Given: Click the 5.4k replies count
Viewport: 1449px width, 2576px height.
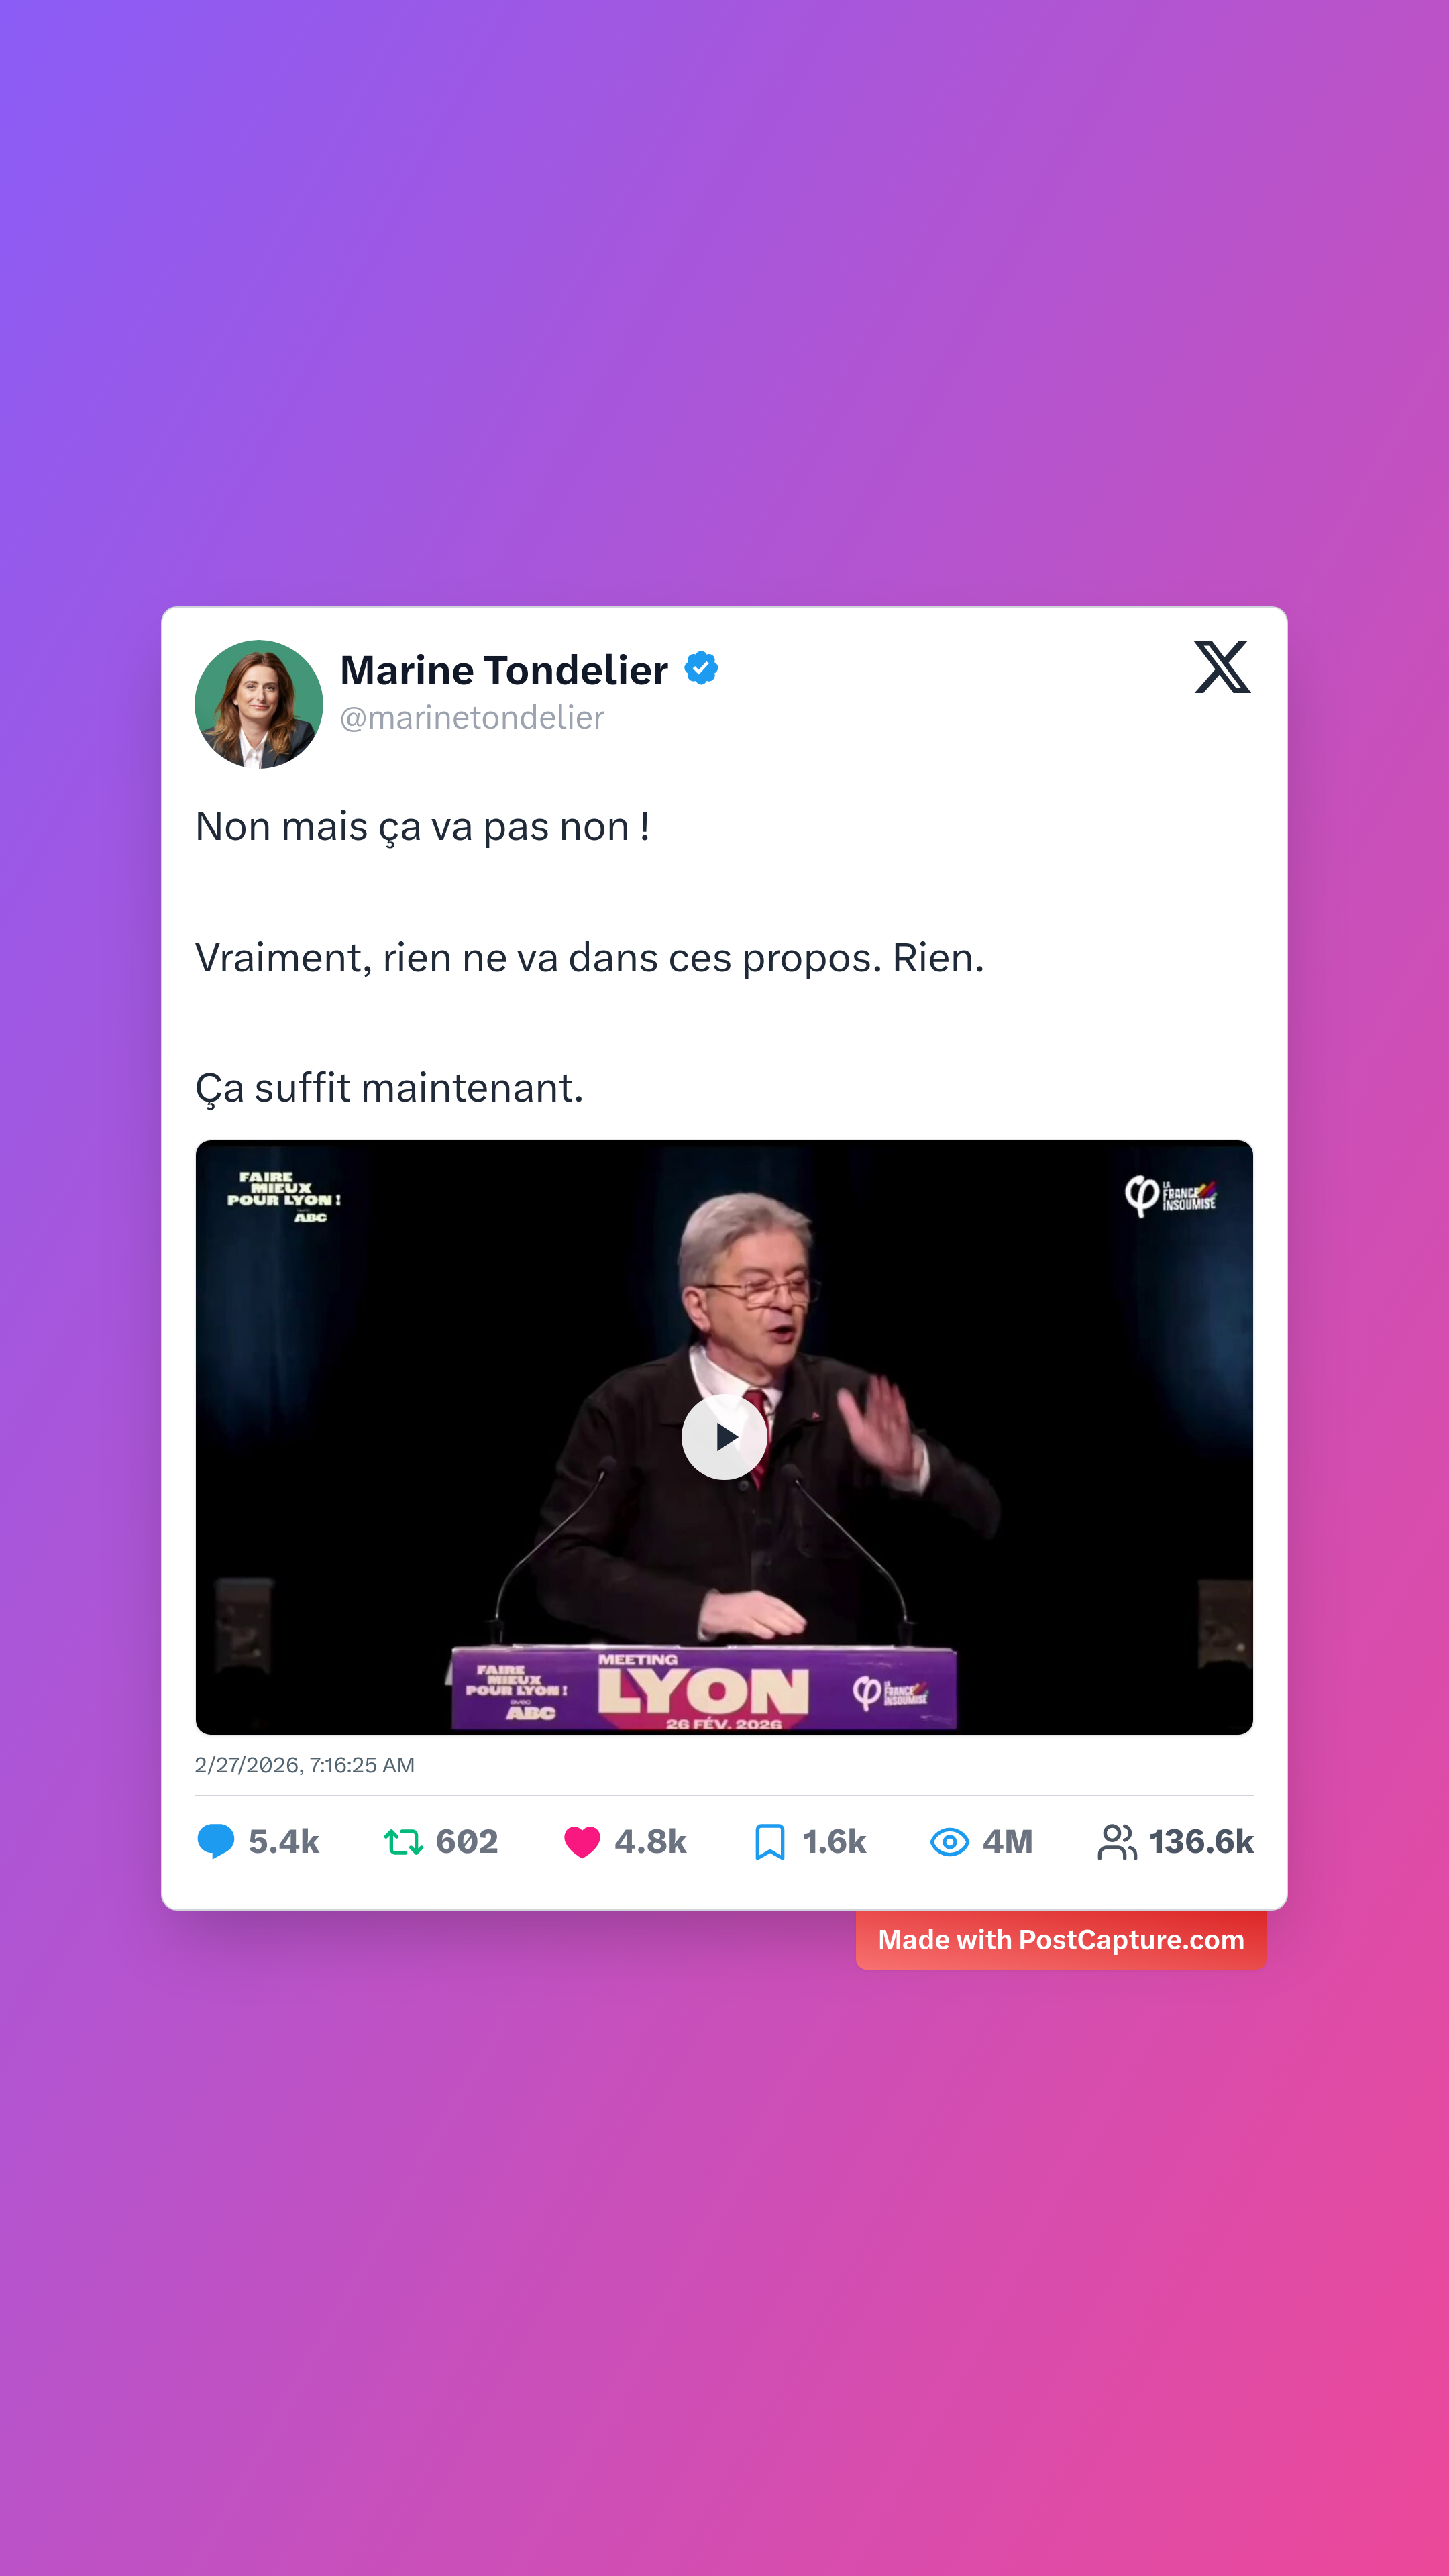Looking at the screenshot, I should [x=284, y=1841].
